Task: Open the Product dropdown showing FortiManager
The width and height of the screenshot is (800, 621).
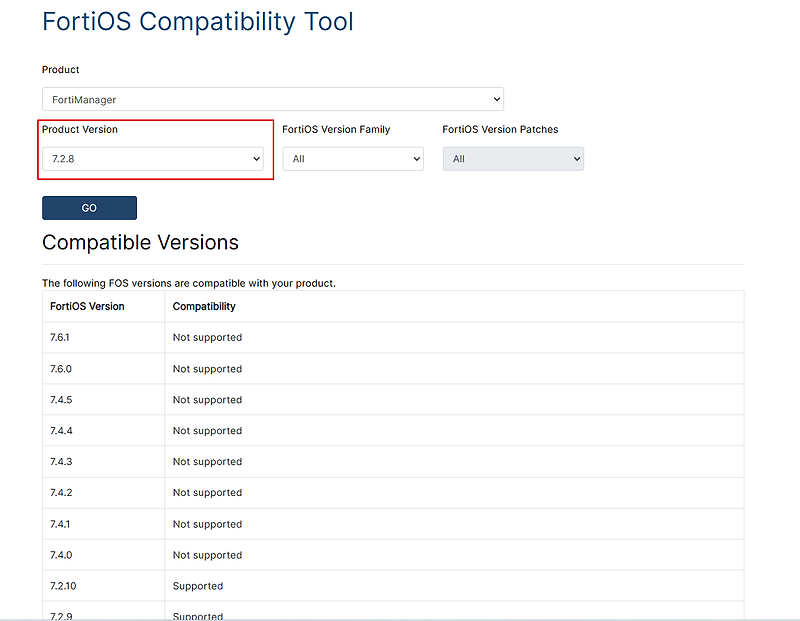Action: click(272, 99)
